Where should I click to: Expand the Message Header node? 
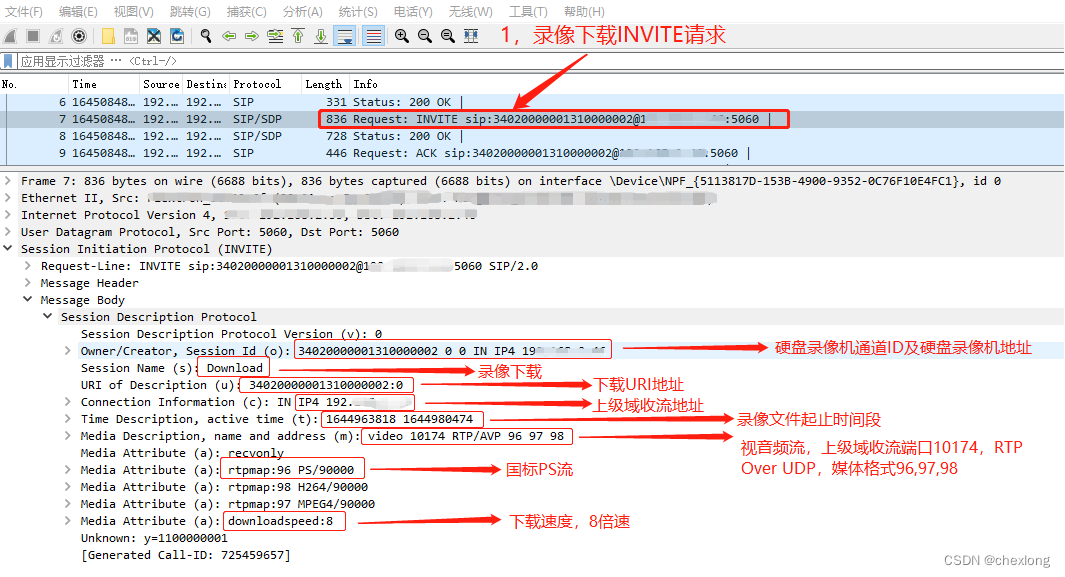pos(27,283)
